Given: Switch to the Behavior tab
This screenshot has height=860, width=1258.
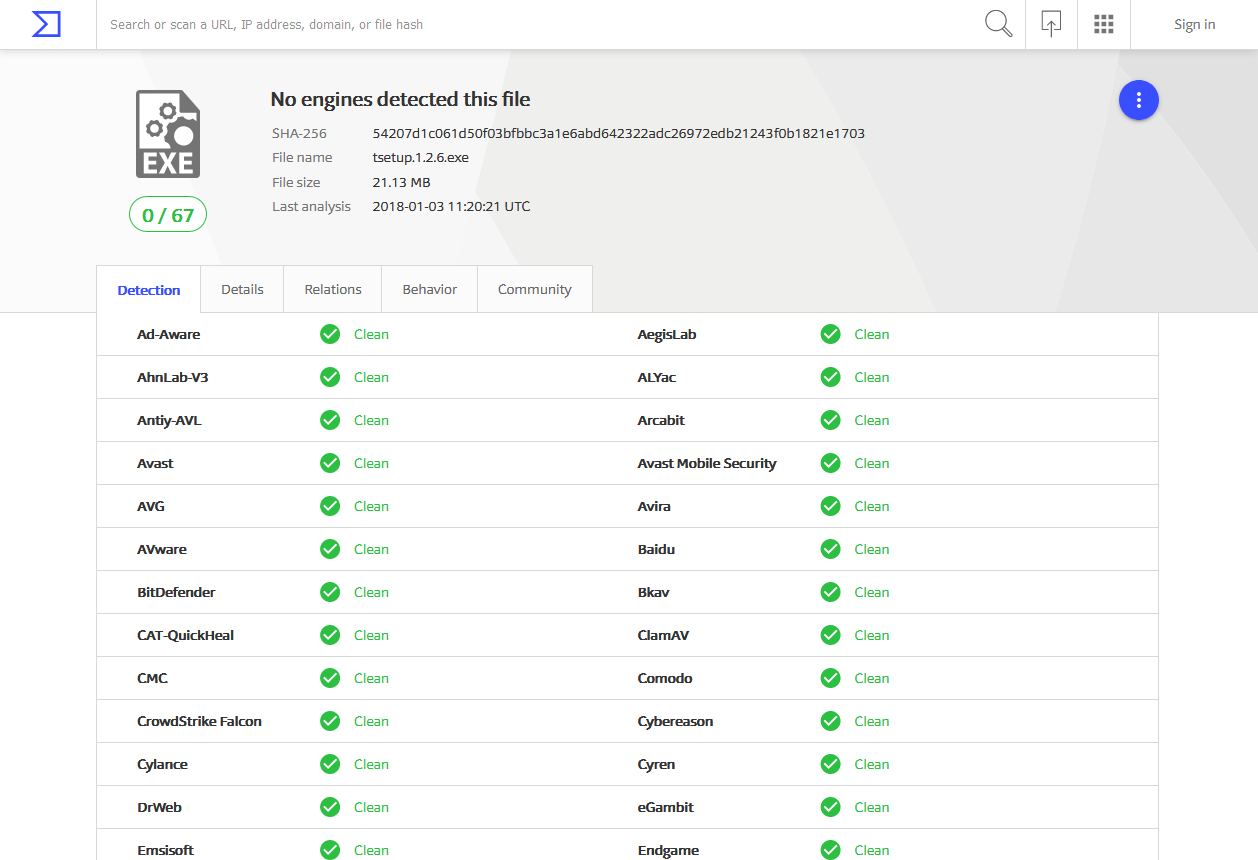Looking at the screenshot, I should 430,289.
